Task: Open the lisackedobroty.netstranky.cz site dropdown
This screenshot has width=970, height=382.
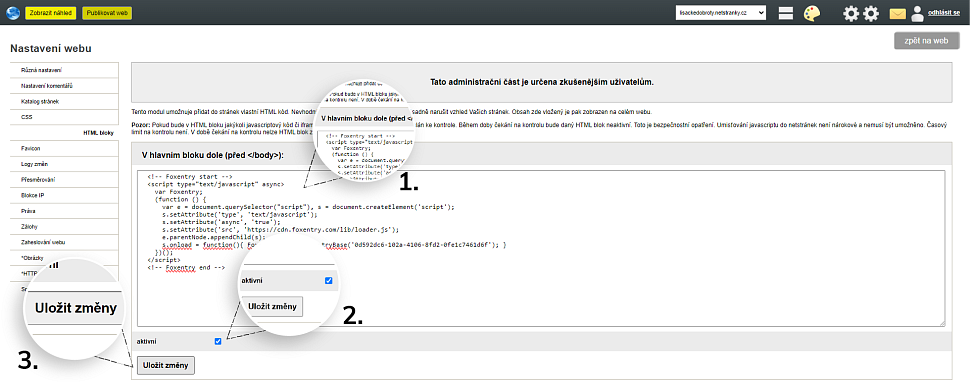Action: pos(721,13)
